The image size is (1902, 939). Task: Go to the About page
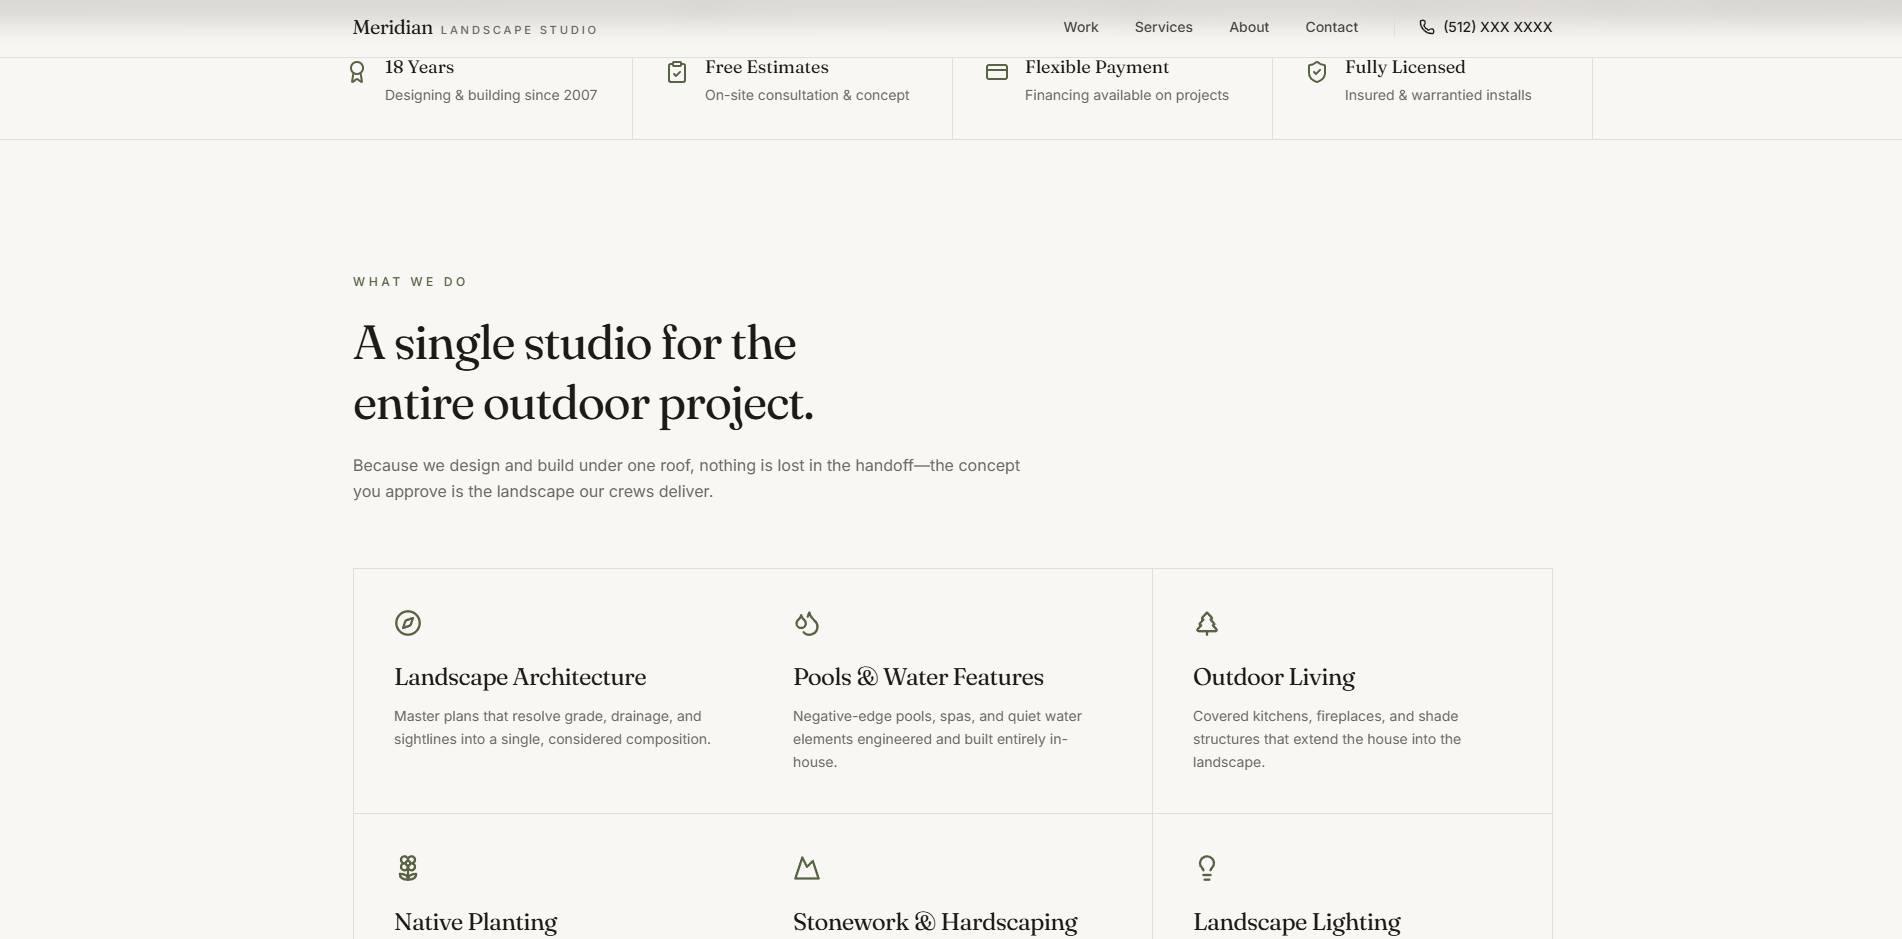coord(1249,27)
